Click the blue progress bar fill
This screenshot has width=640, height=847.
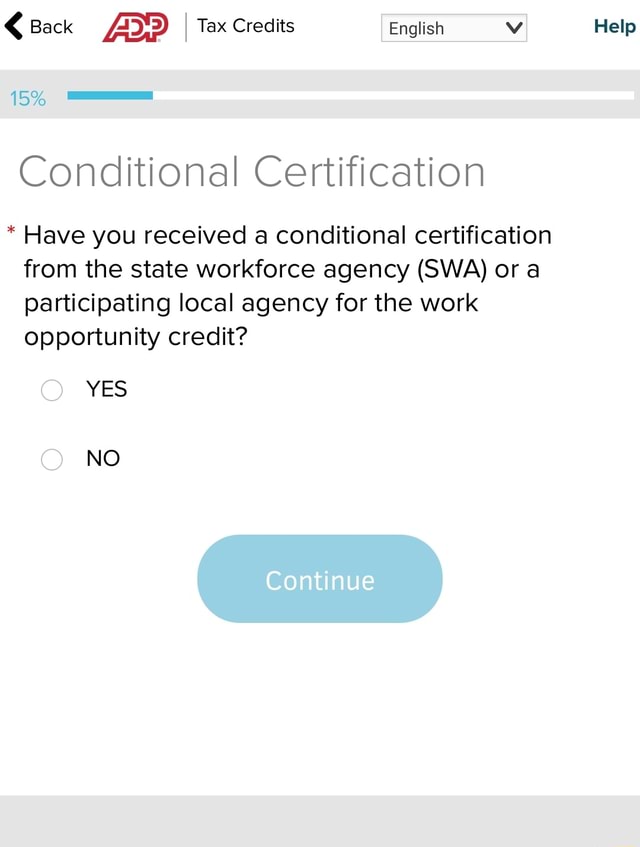[110, 95]
